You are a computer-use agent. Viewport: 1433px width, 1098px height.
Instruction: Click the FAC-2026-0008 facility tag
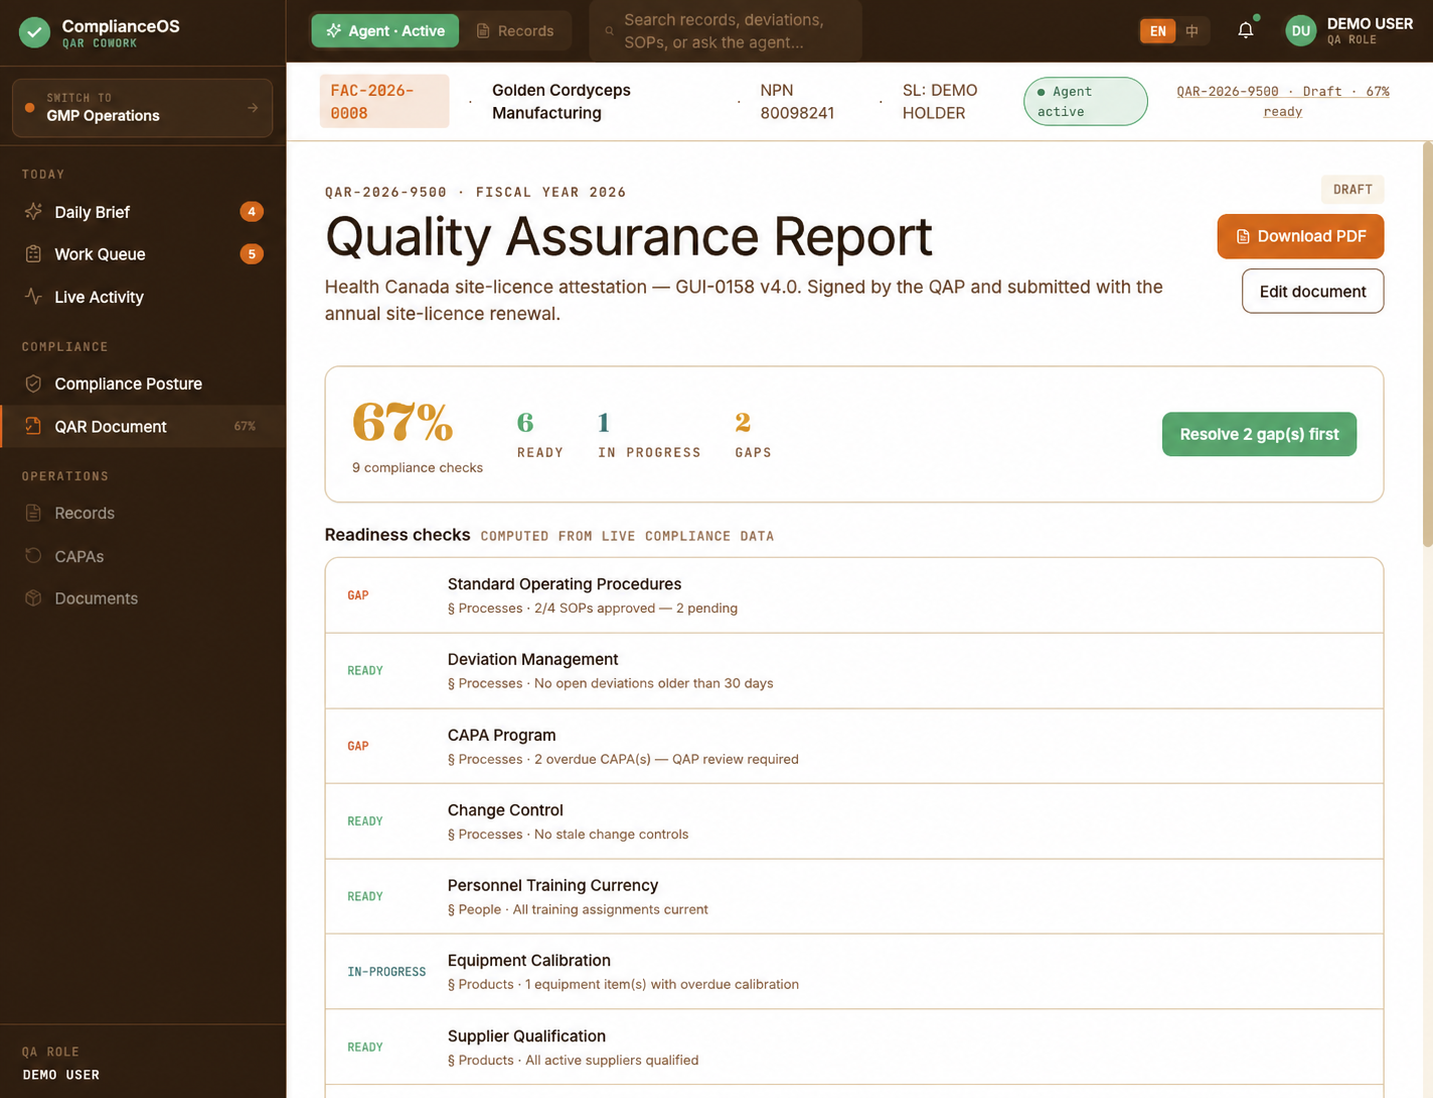pos(384,101)
